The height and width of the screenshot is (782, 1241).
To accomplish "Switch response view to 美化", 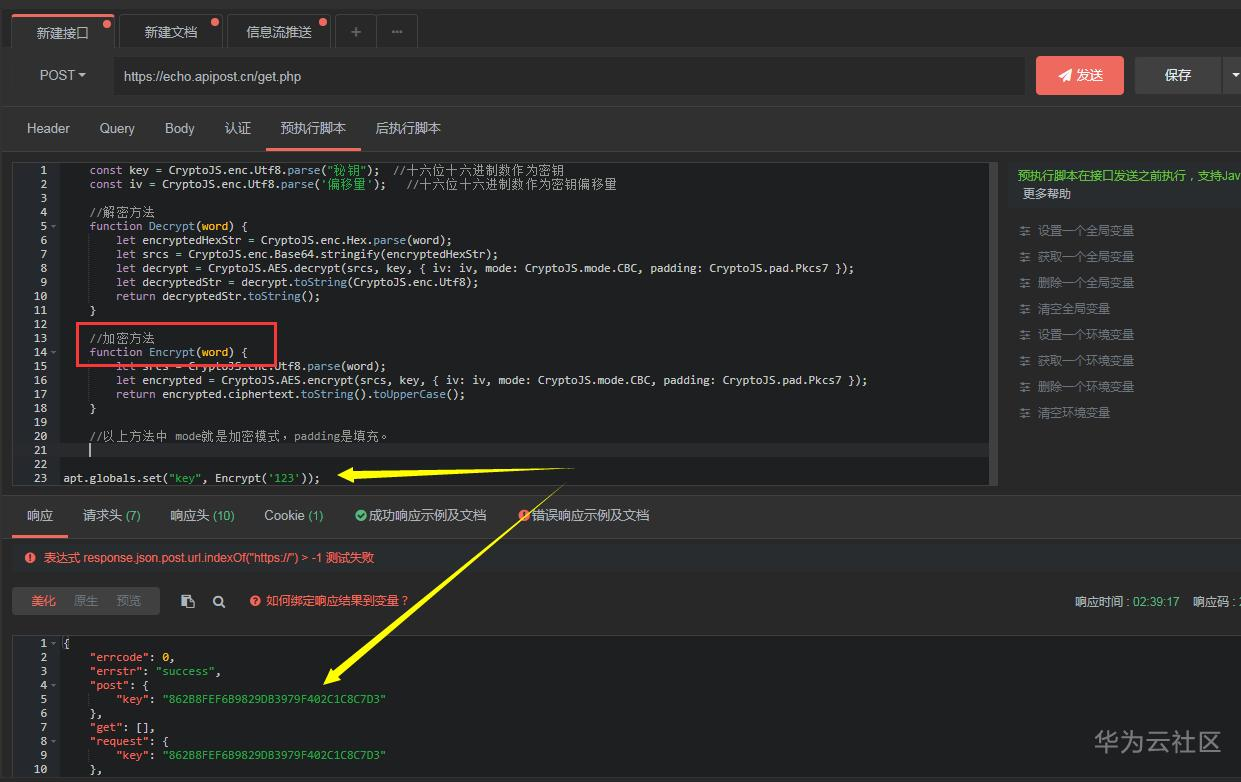I will coord(43,601).
